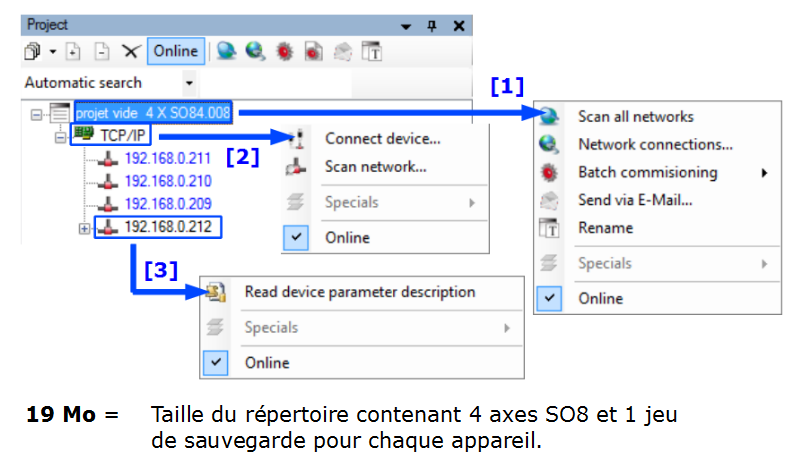Expand the 192.168.0.212 tree node
This screenshot has height=467, width=805.
tap(82, 229)
